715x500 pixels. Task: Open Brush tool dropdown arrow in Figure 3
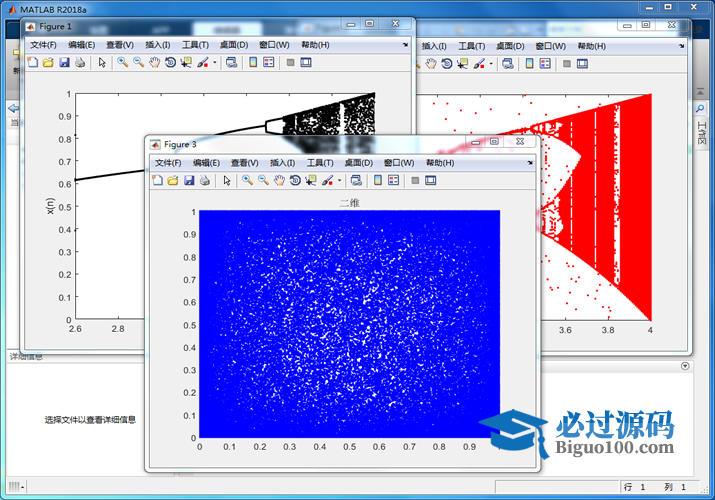pos(339,181)
